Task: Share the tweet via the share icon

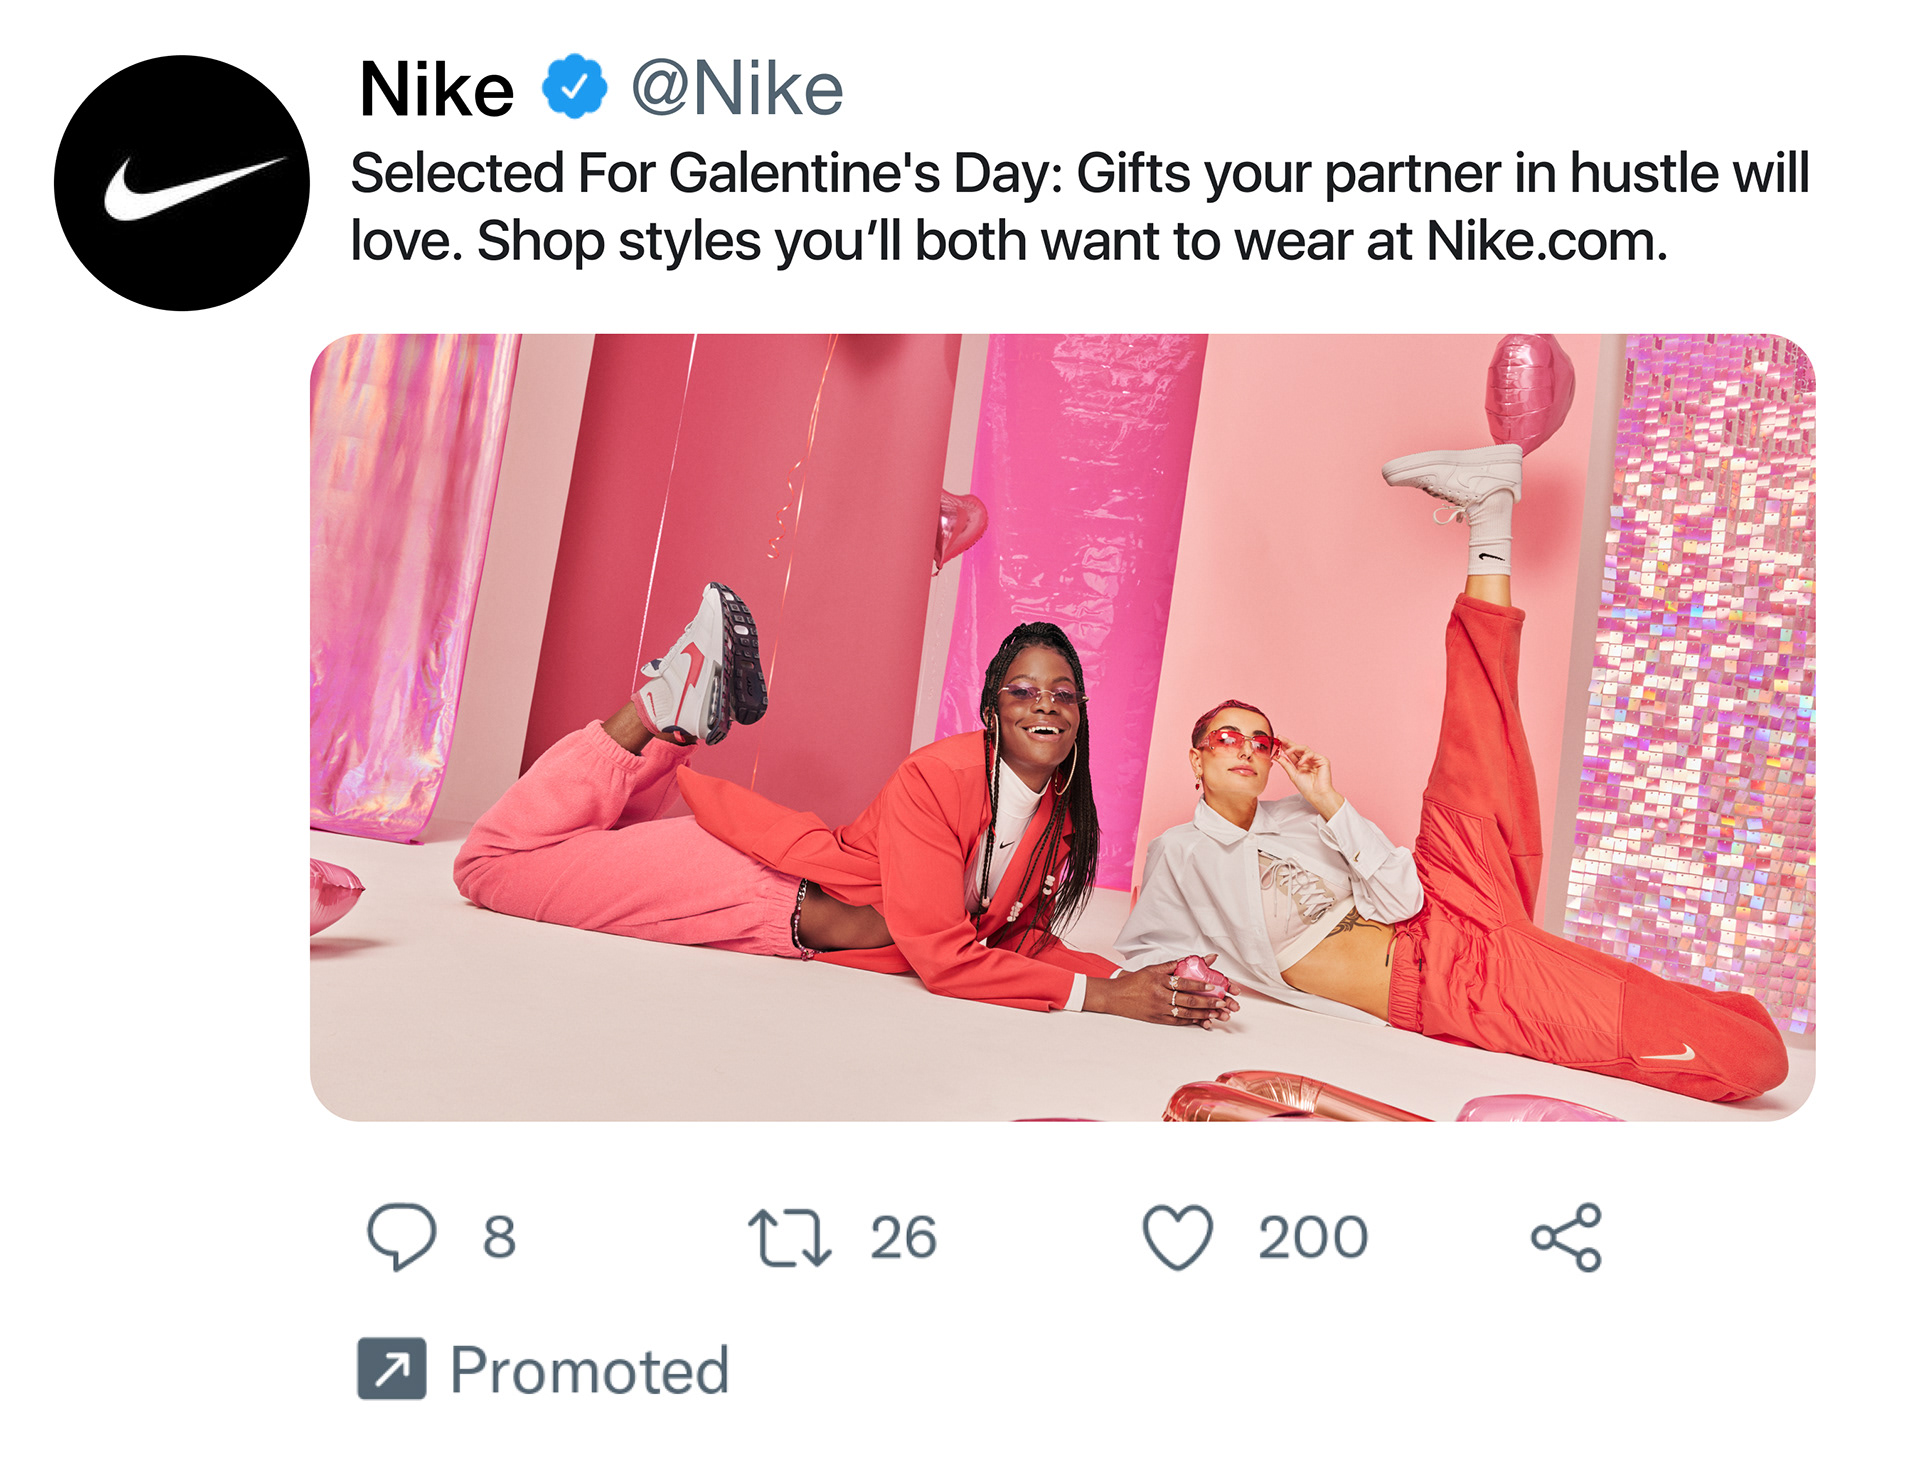Action: pos(1566,1237)
